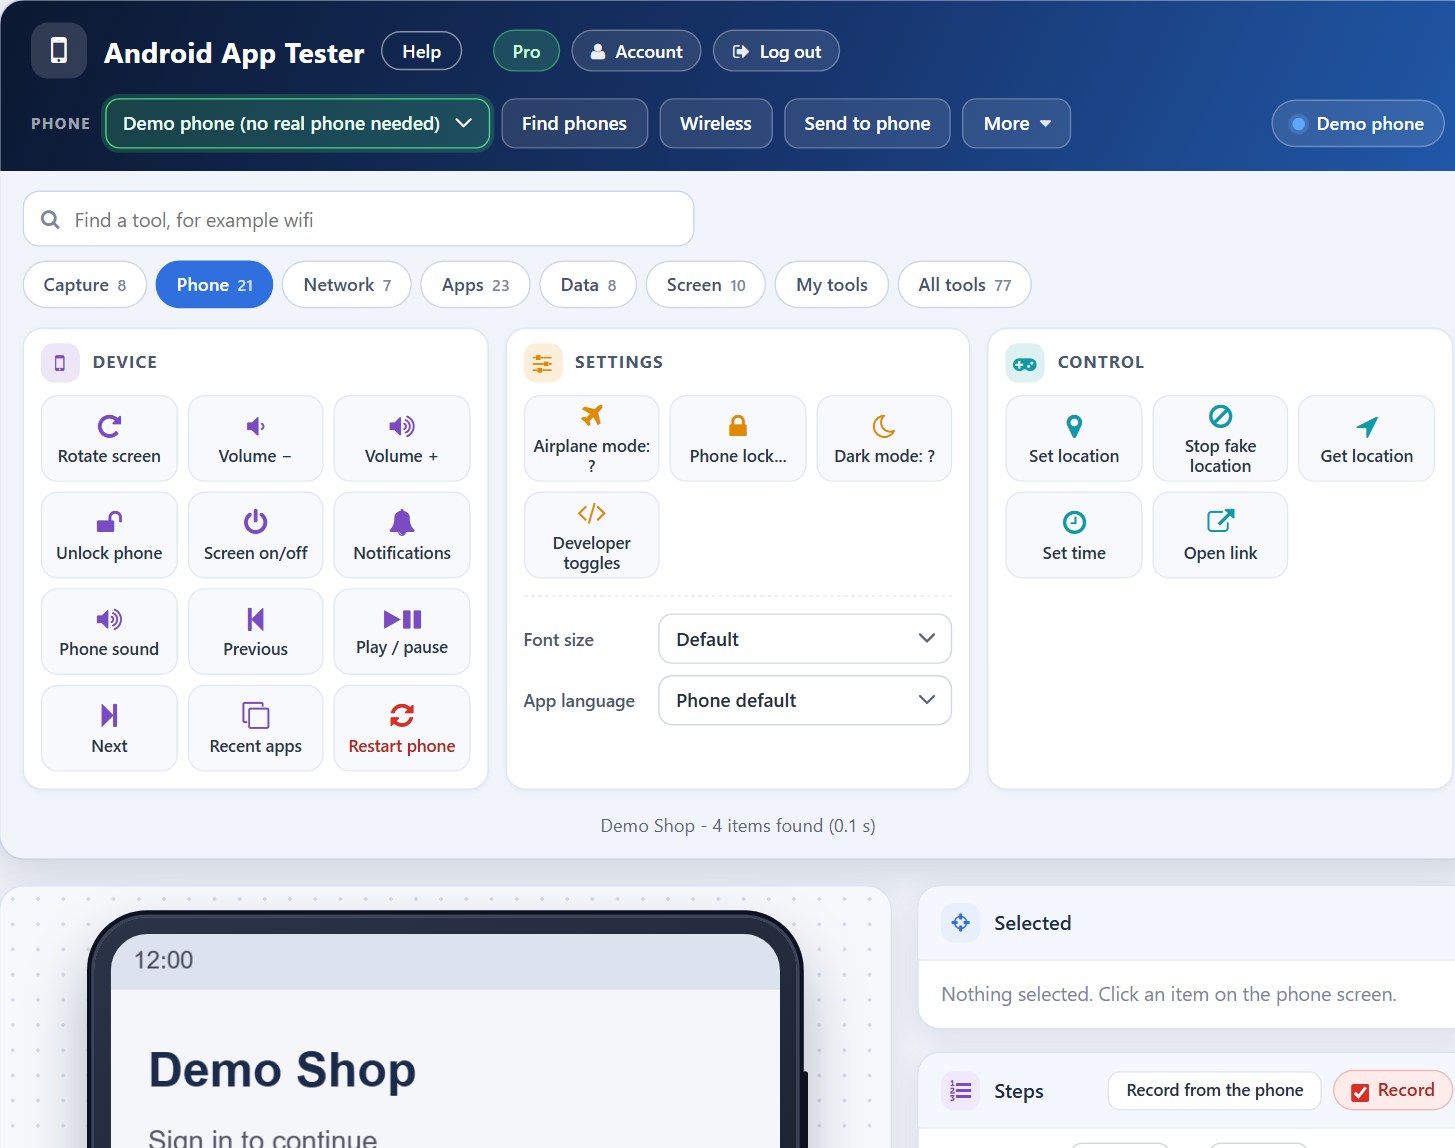Screen dimensions: 1455x1148
Task: Switch to the Network tab
Action: pos(347,285)
